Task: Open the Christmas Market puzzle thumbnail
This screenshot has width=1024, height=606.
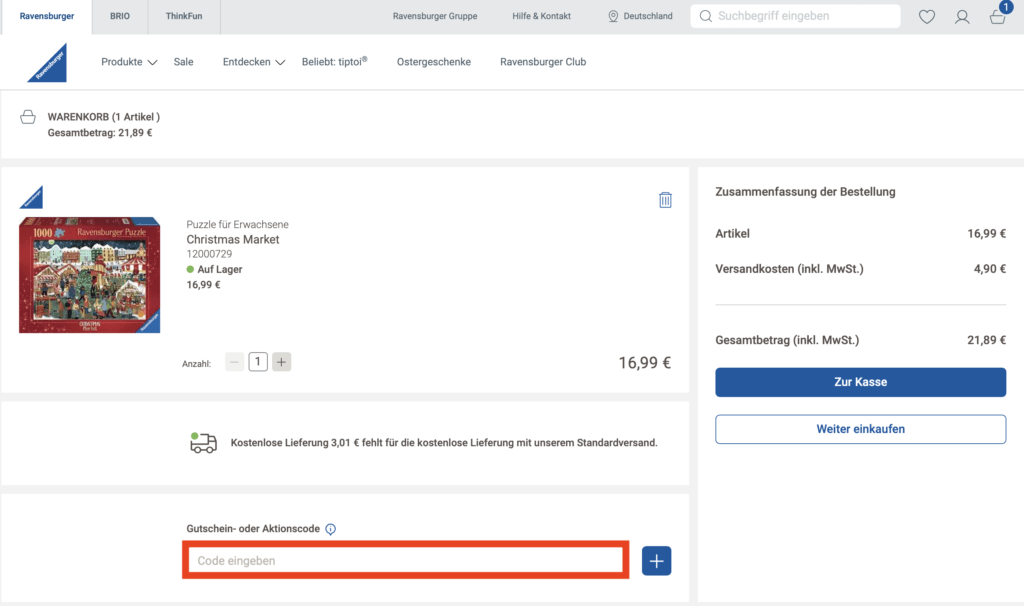Action: pos(89,275)
